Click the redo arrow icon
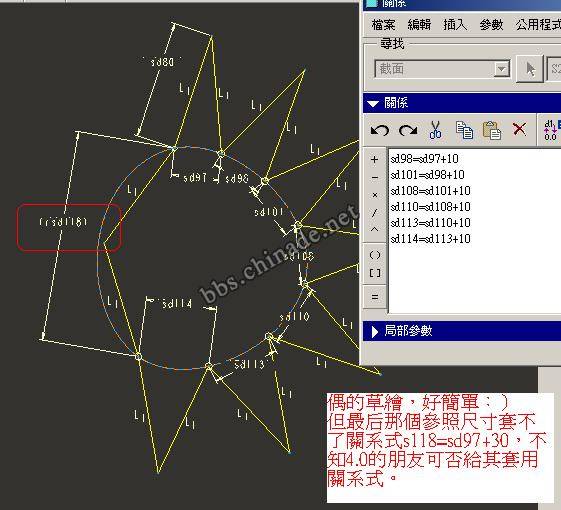The width and height of the screenshot is (561, 510). [408, 130]
